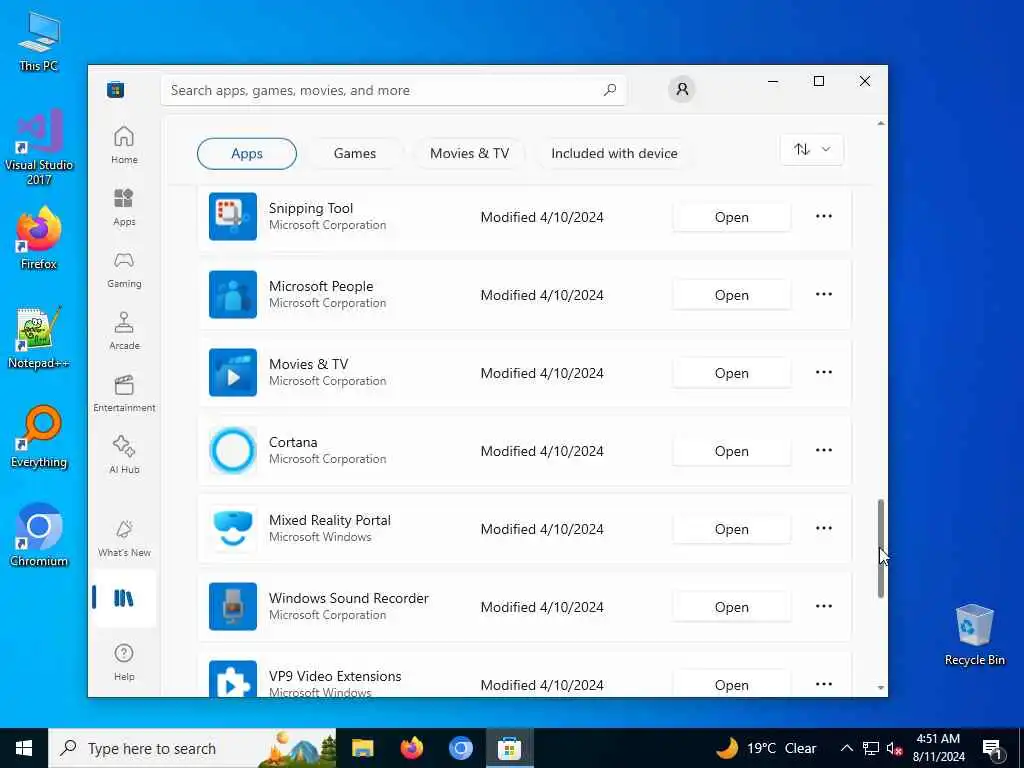
Task: Click the muted volume tray icon
Action: [x=894, y=748]
